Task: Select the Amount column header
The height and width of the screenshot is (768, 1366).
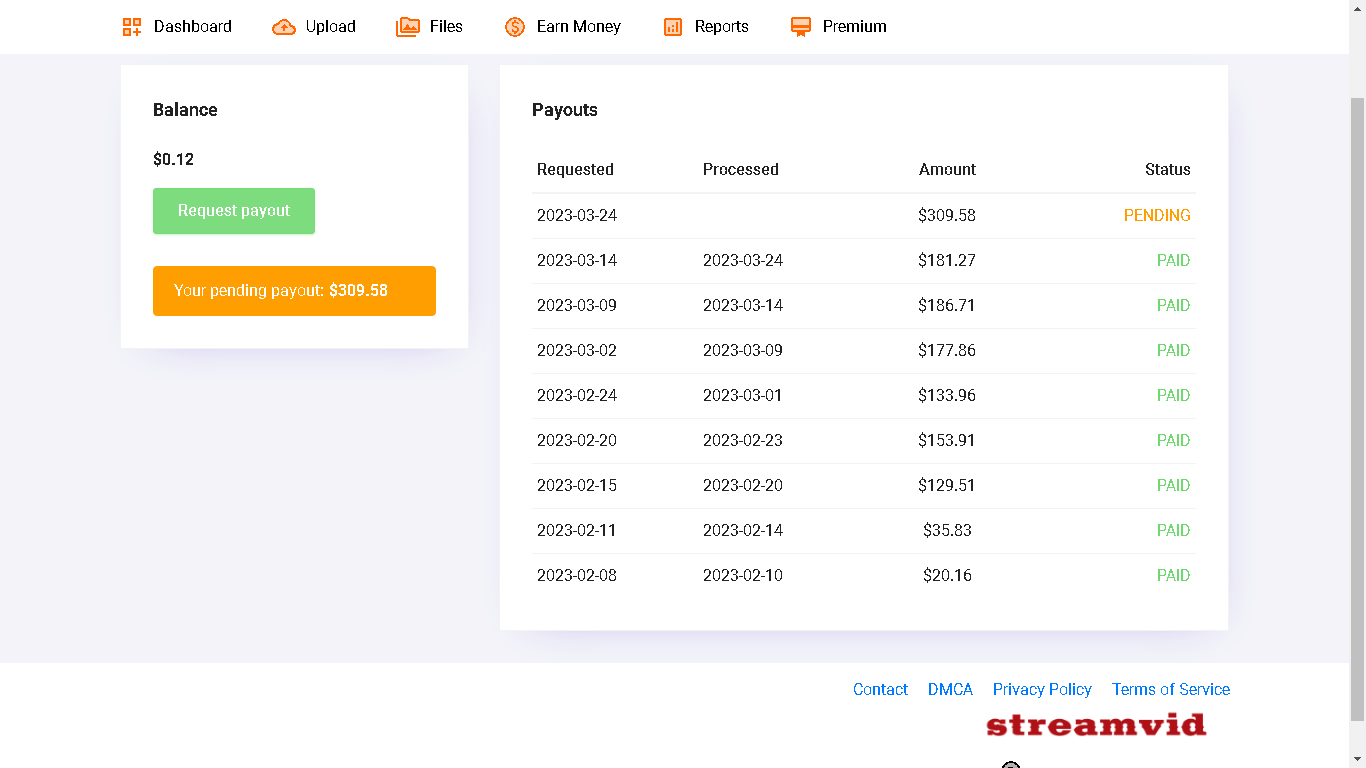Action: 947,170
